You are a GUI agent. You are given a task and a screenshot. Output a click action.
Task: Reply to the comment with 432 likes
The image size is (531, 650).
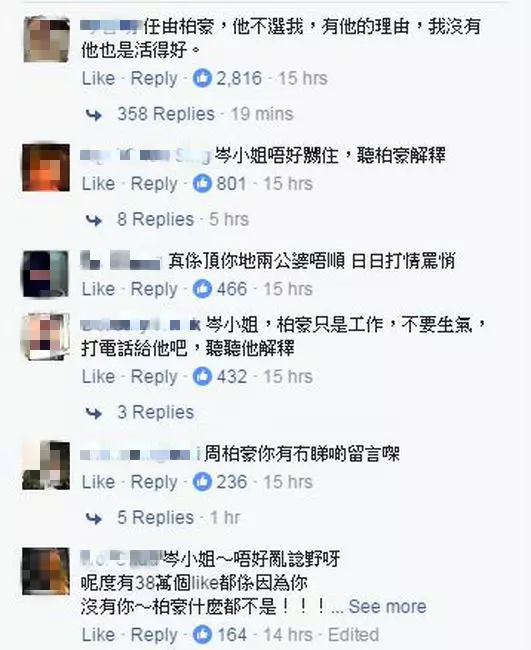click(x=154, y=376)
